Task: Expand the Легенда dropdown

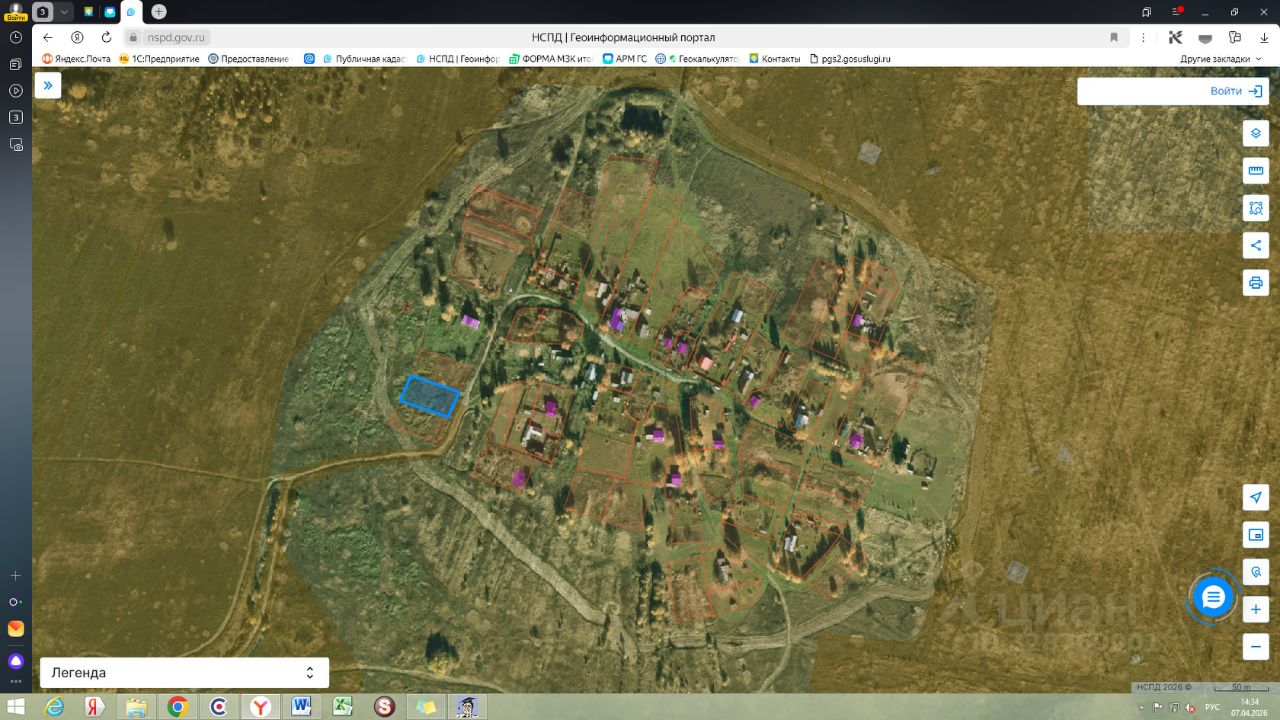Action: [x=184, y=673]
